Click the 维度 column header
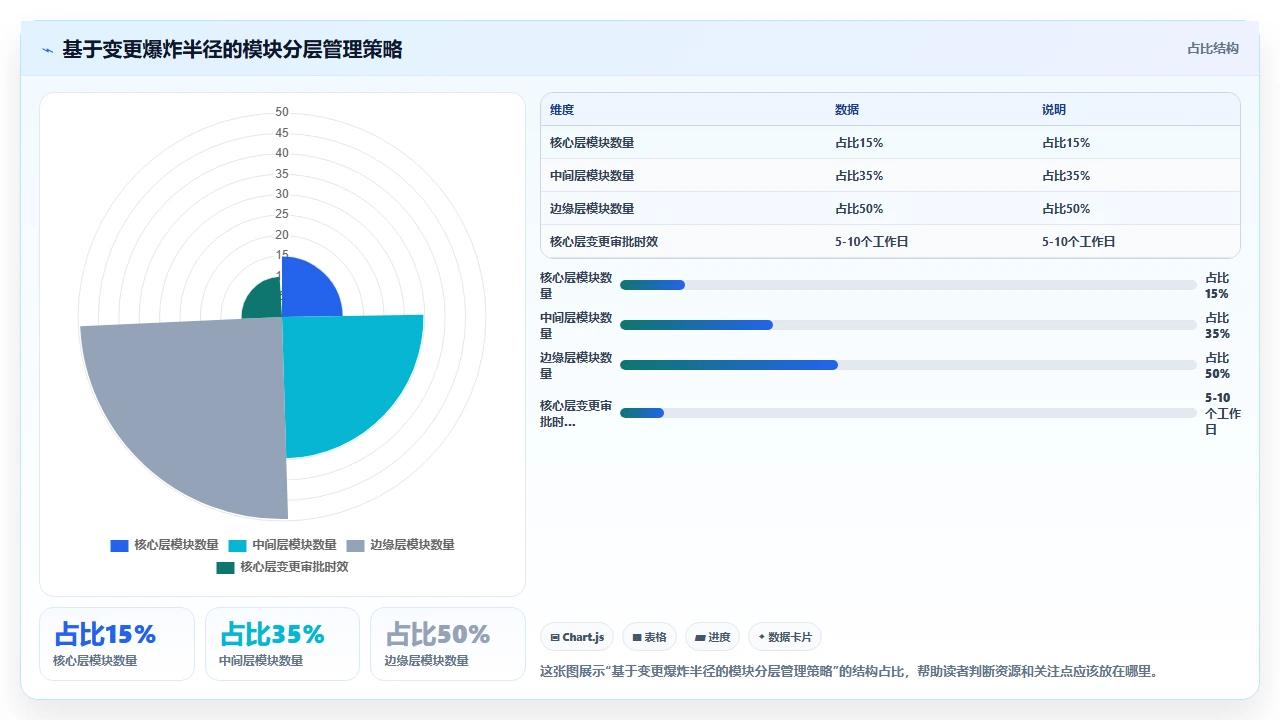1280x720 pixels. tap(562, 110)
